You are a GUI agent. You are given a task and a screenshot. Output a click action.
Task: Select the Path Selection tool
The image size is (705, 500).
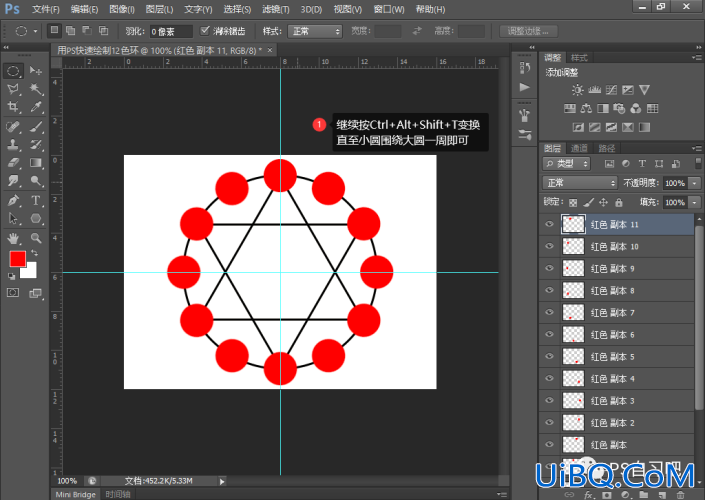tap(13, 219)
